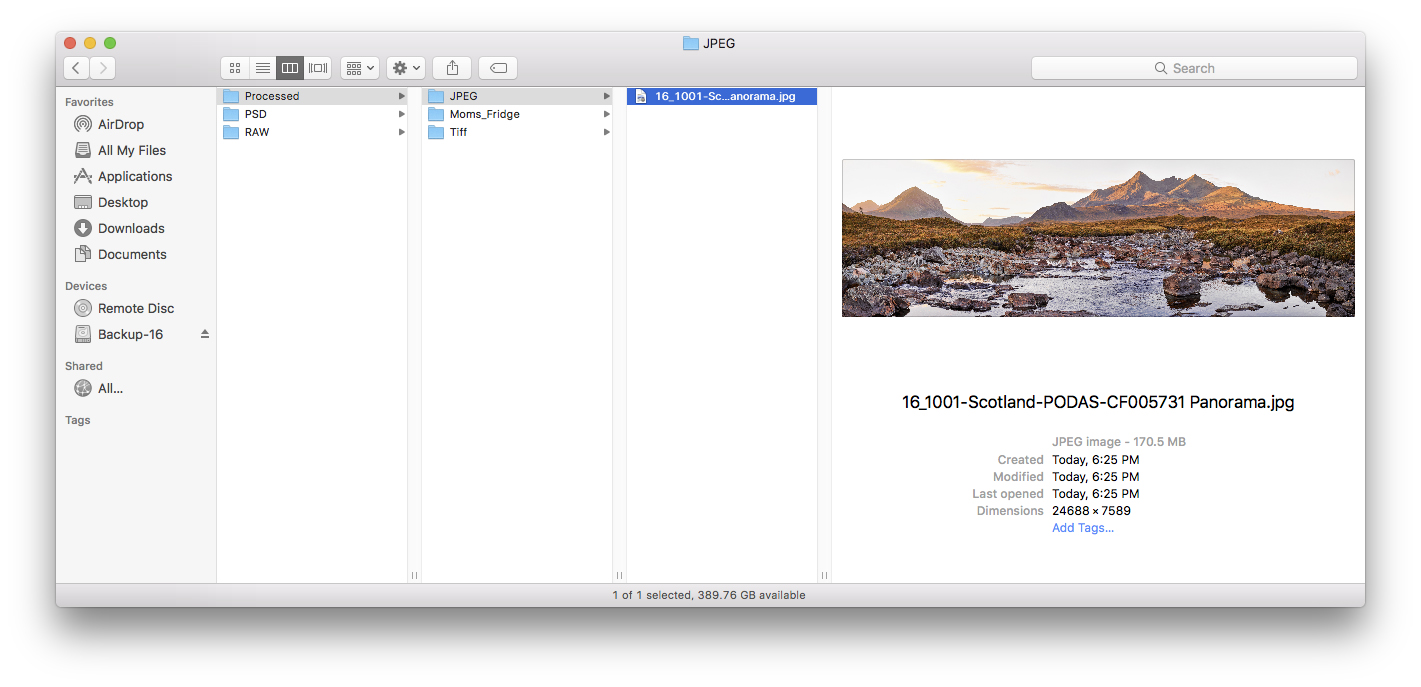Go back with the left arrow
Image resolution: width=1421 pixels, height=687 pixels.
coord(77,68)
